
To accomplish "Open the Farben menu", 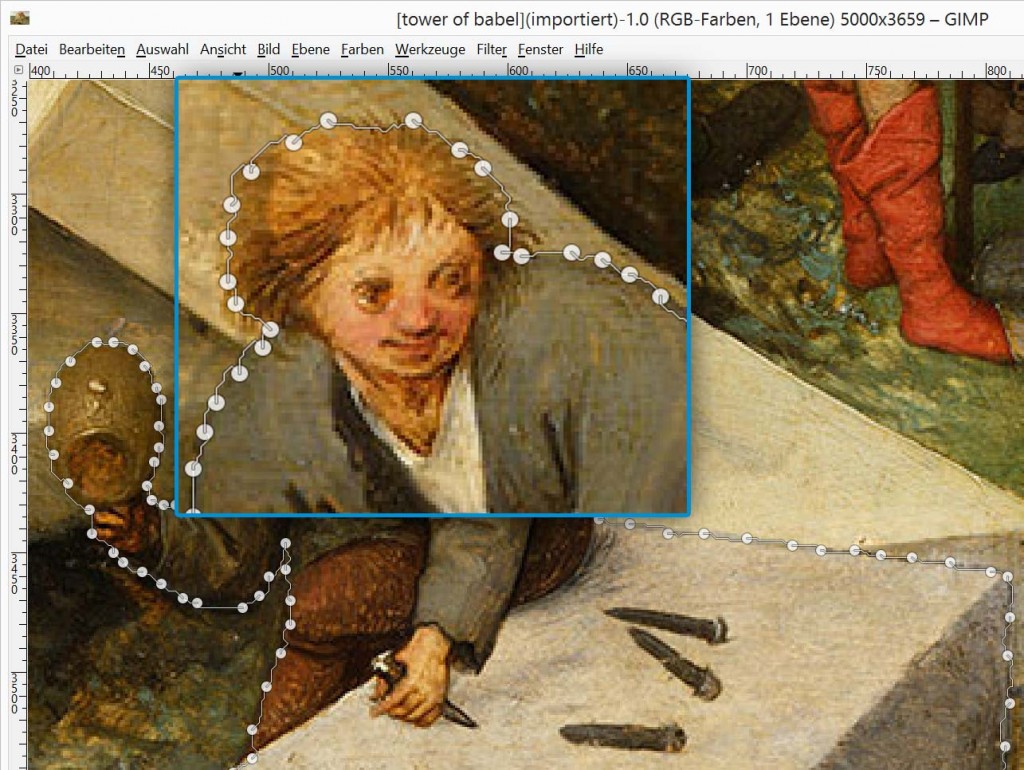I will click(361, 49).
